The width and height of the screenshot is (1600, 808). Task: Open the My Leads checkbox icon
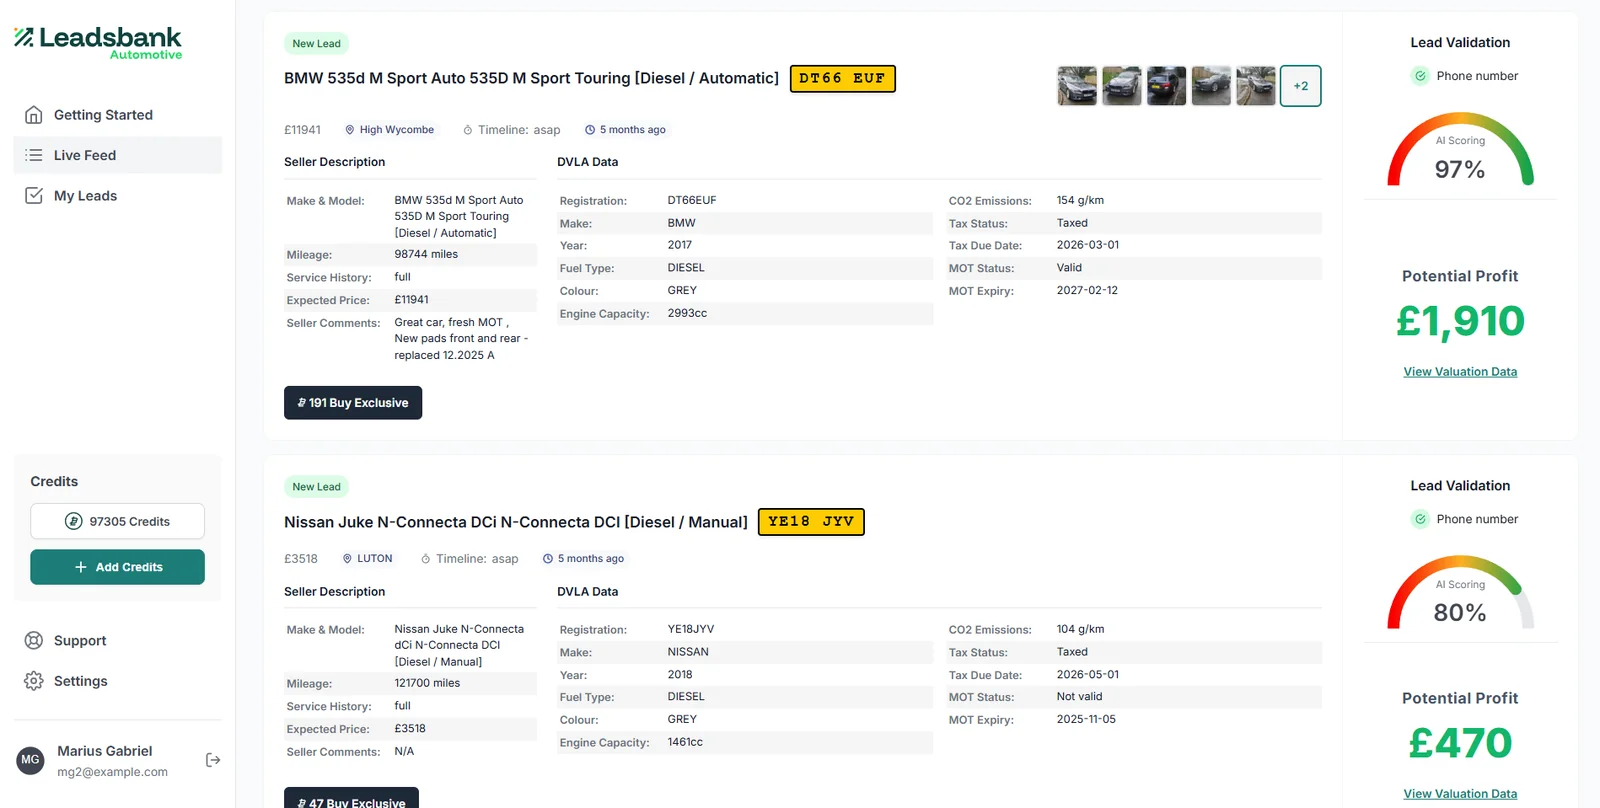coord(34,196)
